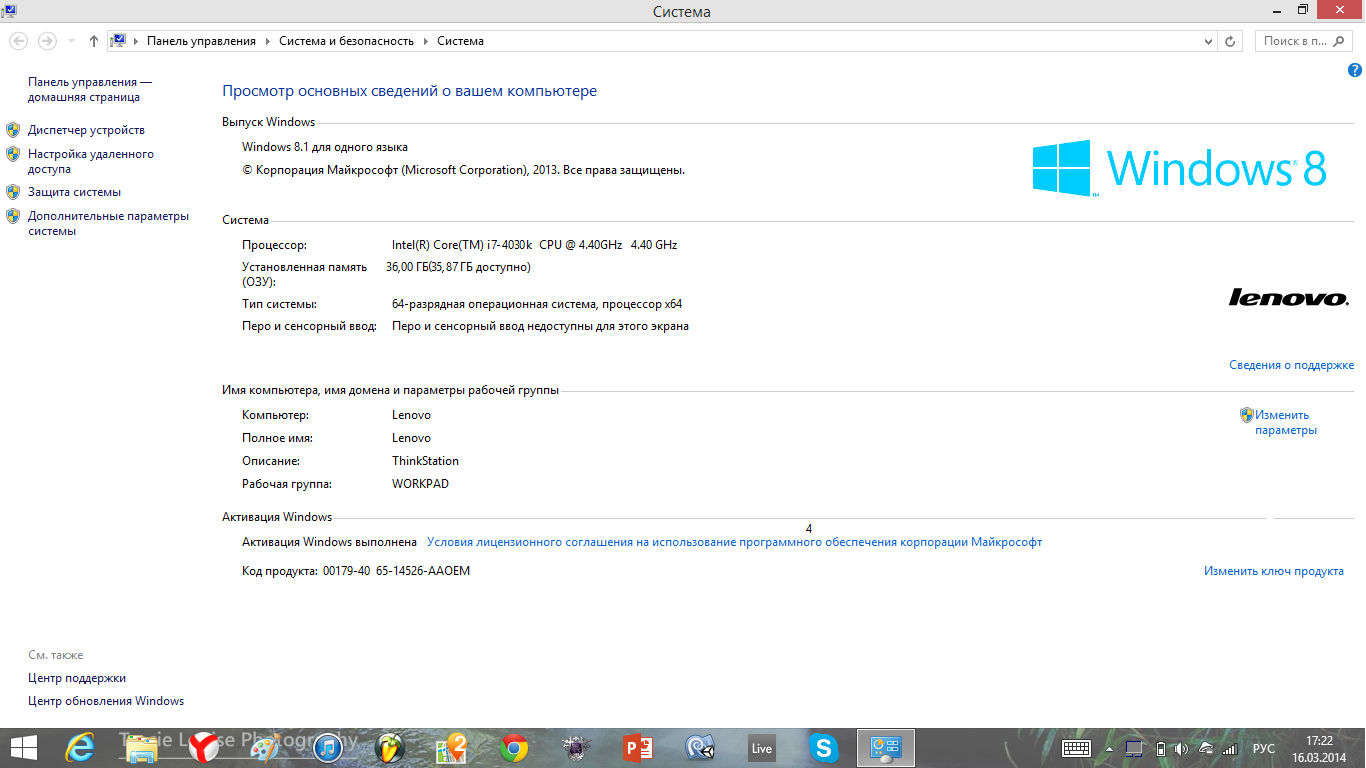
Task: Launch Google Chrome from the taskbar
Action: pyautogui.click(x=514, y=747)
